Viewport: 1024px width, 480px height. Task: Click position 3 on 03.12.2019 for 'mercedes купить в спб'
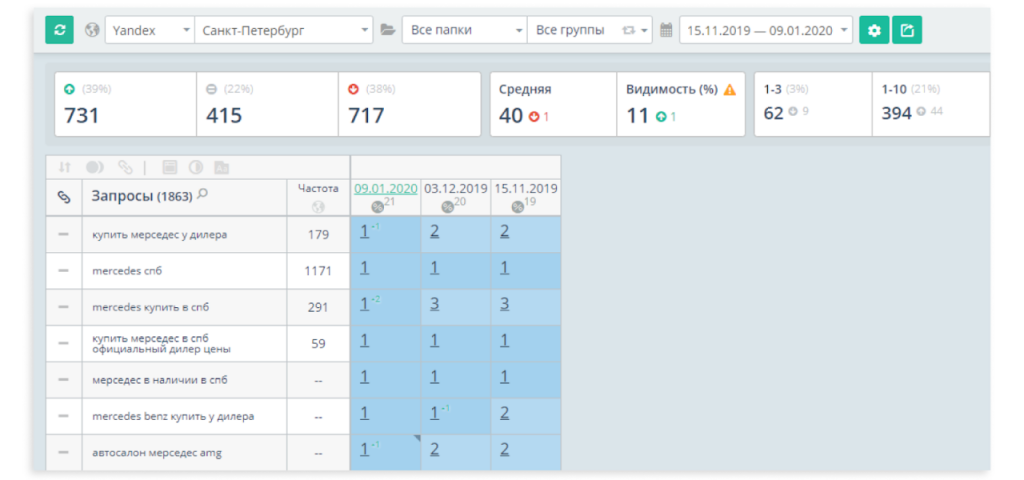click(434, 304)
